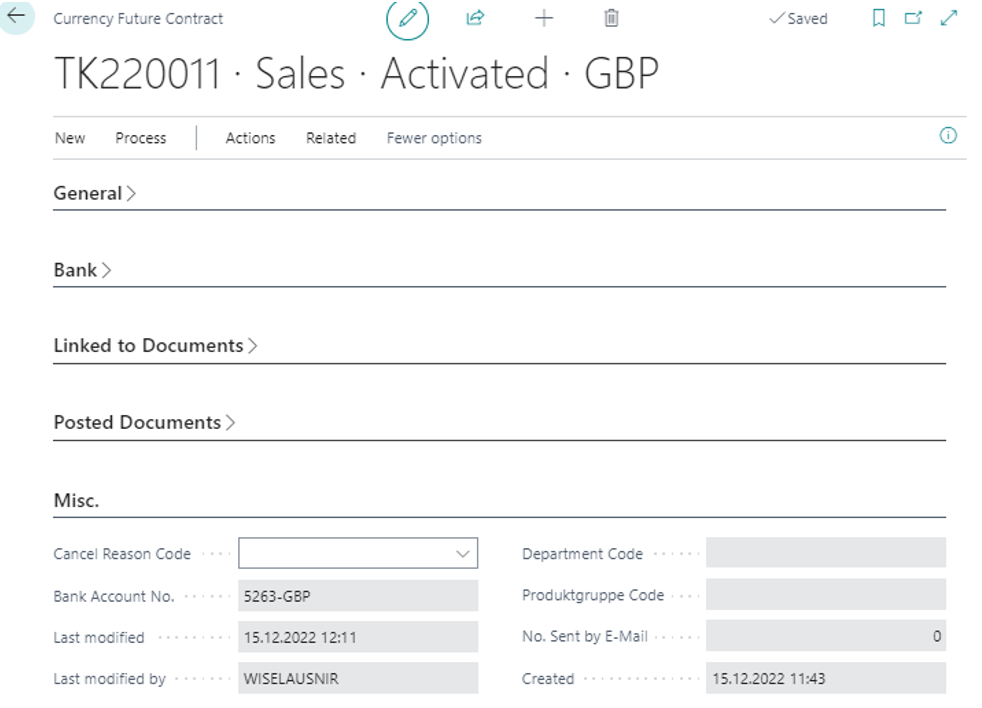This screenshot has width=982, height=708.
Task: Open the New menu
Action: 70,138
